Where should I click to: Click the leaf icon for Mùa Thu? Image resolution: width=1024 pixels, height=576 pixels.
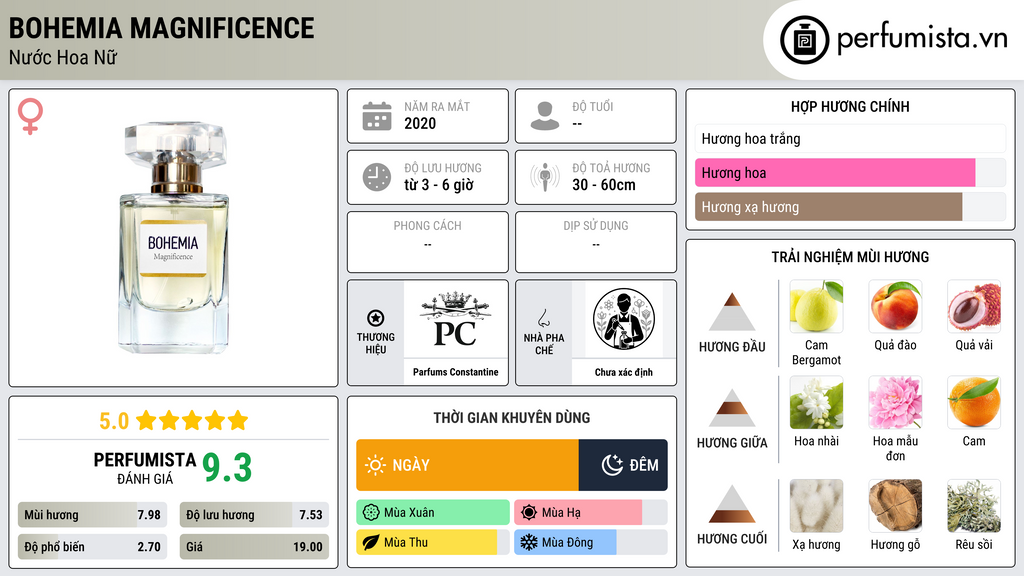[x=371, y=543]
